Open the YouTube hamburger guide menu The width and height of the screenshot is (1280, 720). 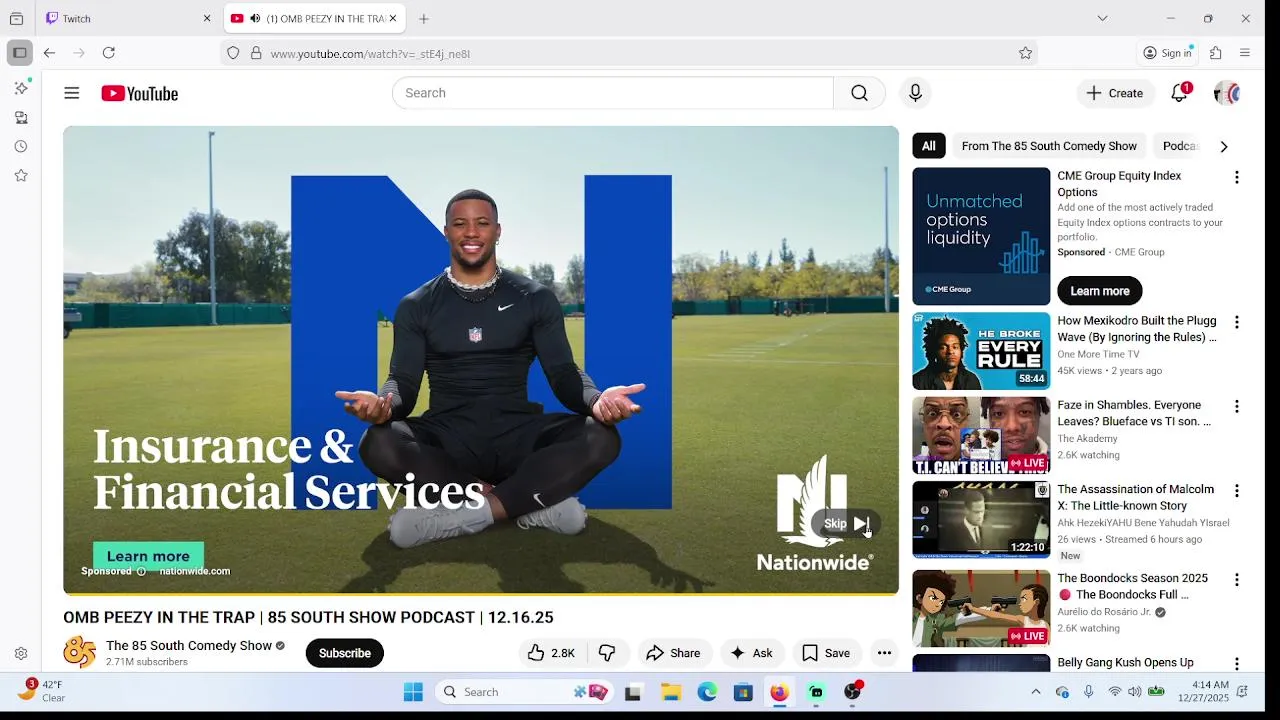coord(71,93)
